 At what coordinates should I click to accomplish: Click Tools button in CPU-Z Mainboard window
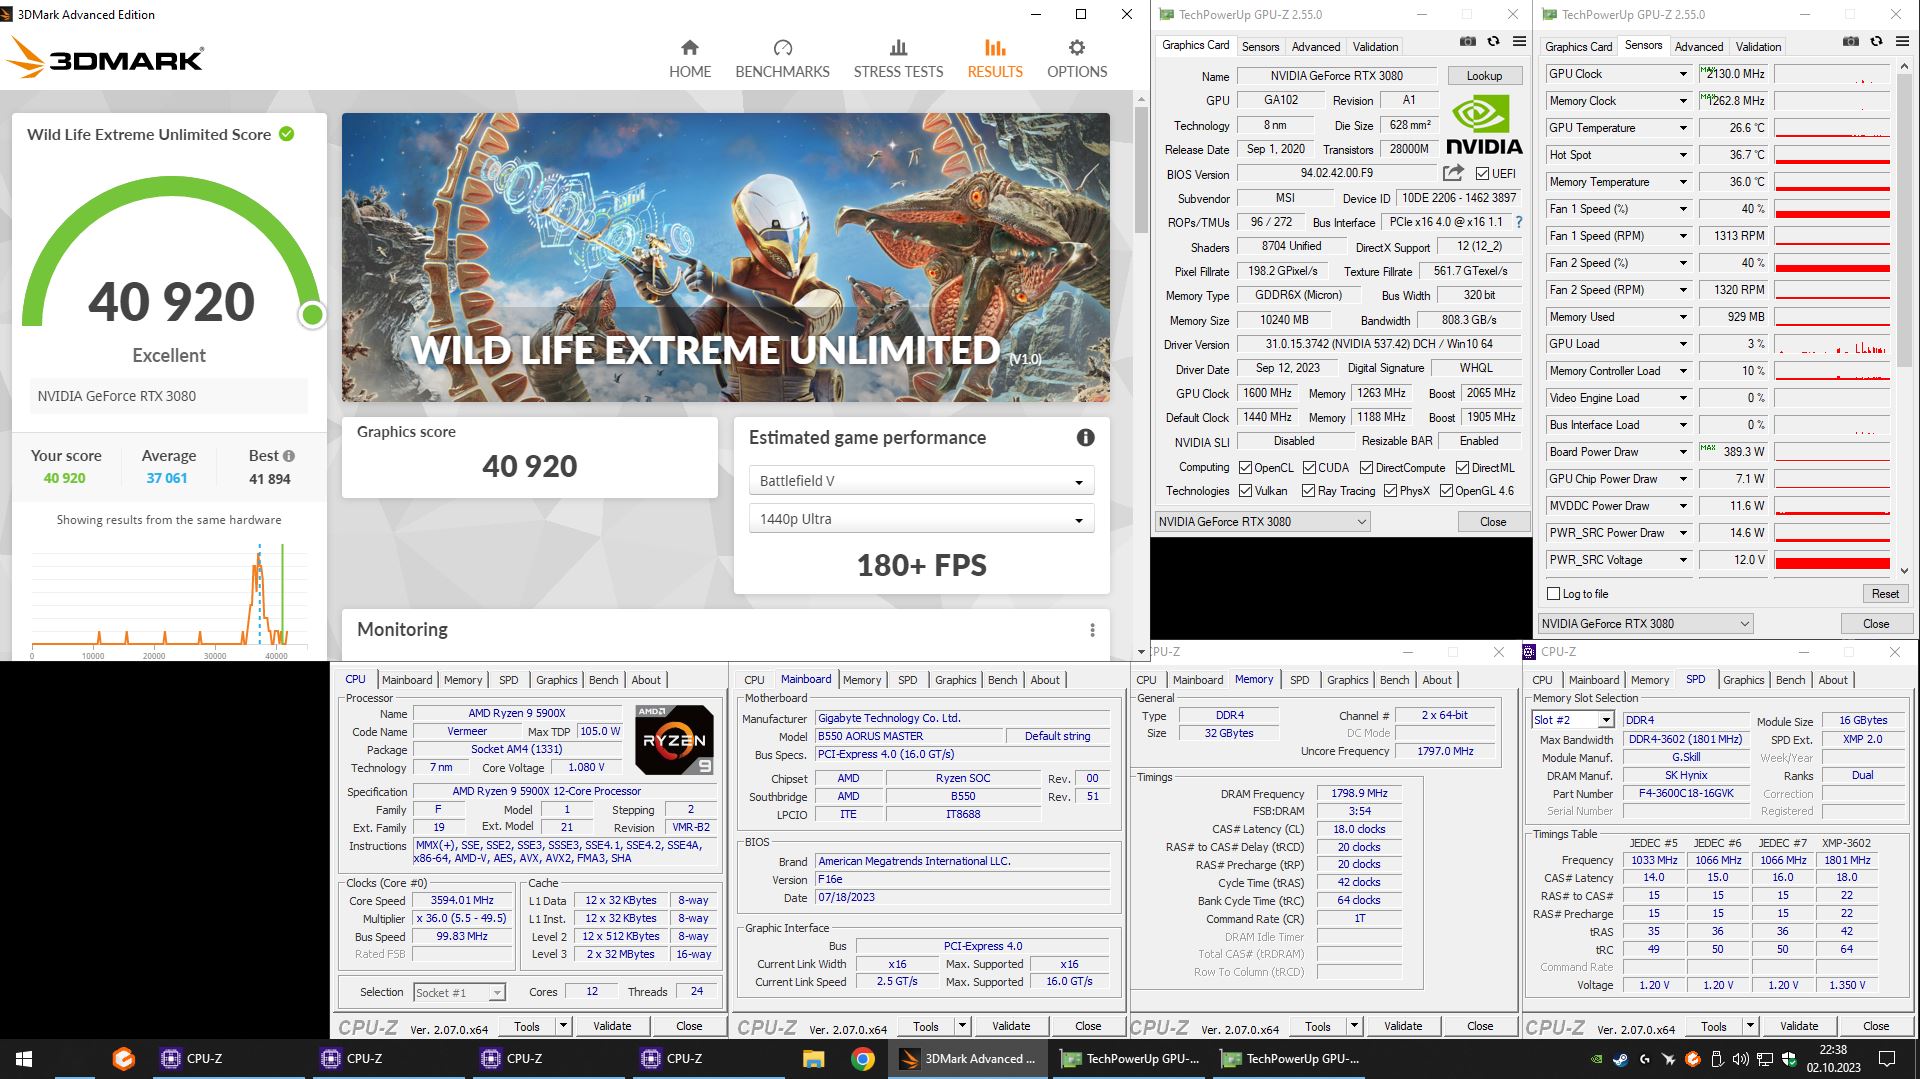tap(926, 1026)
